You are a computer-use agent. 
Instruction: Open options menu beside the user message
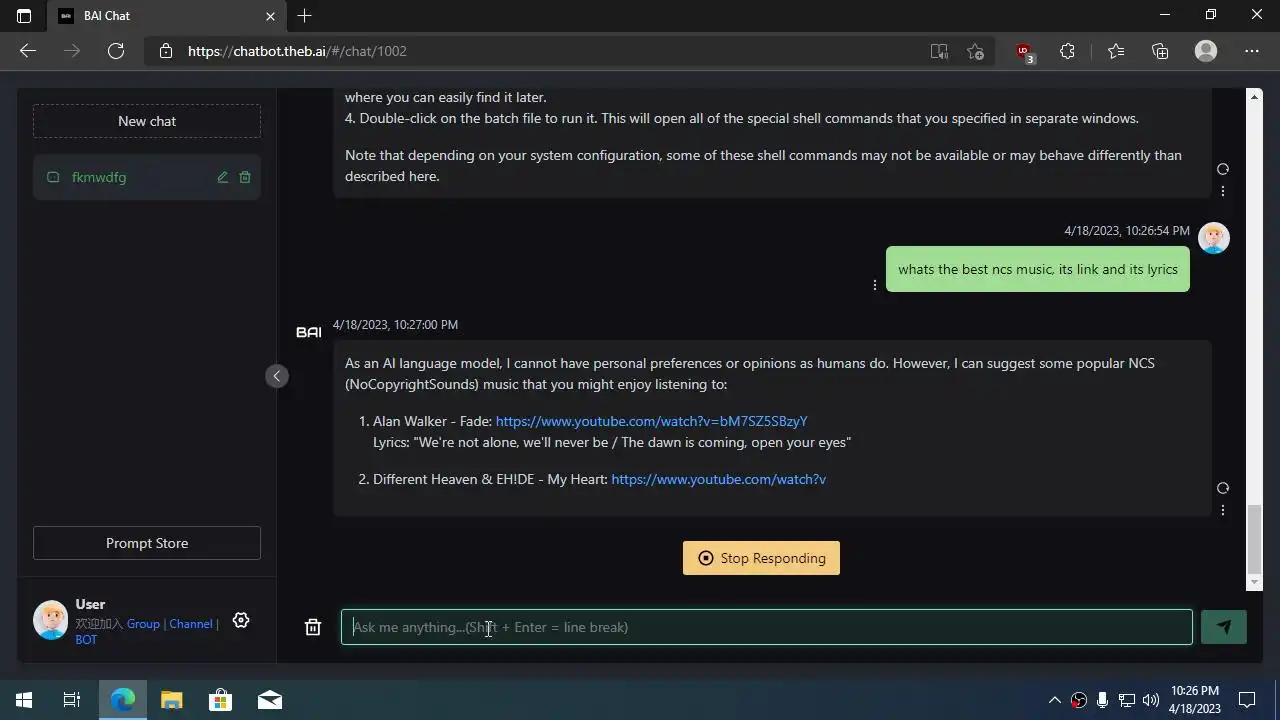pyautogui.click(x=875, y=285)
